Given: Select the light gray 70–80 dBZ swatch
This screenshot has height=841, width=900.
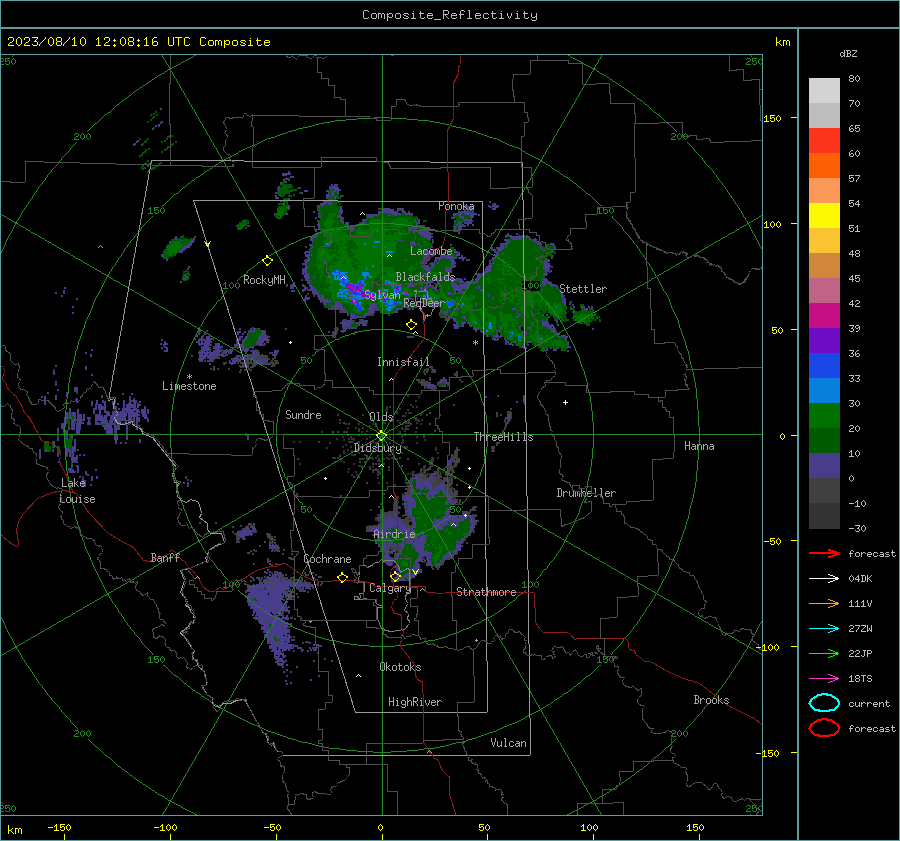Looking at the screenshot, I should (x=824, y=91).
